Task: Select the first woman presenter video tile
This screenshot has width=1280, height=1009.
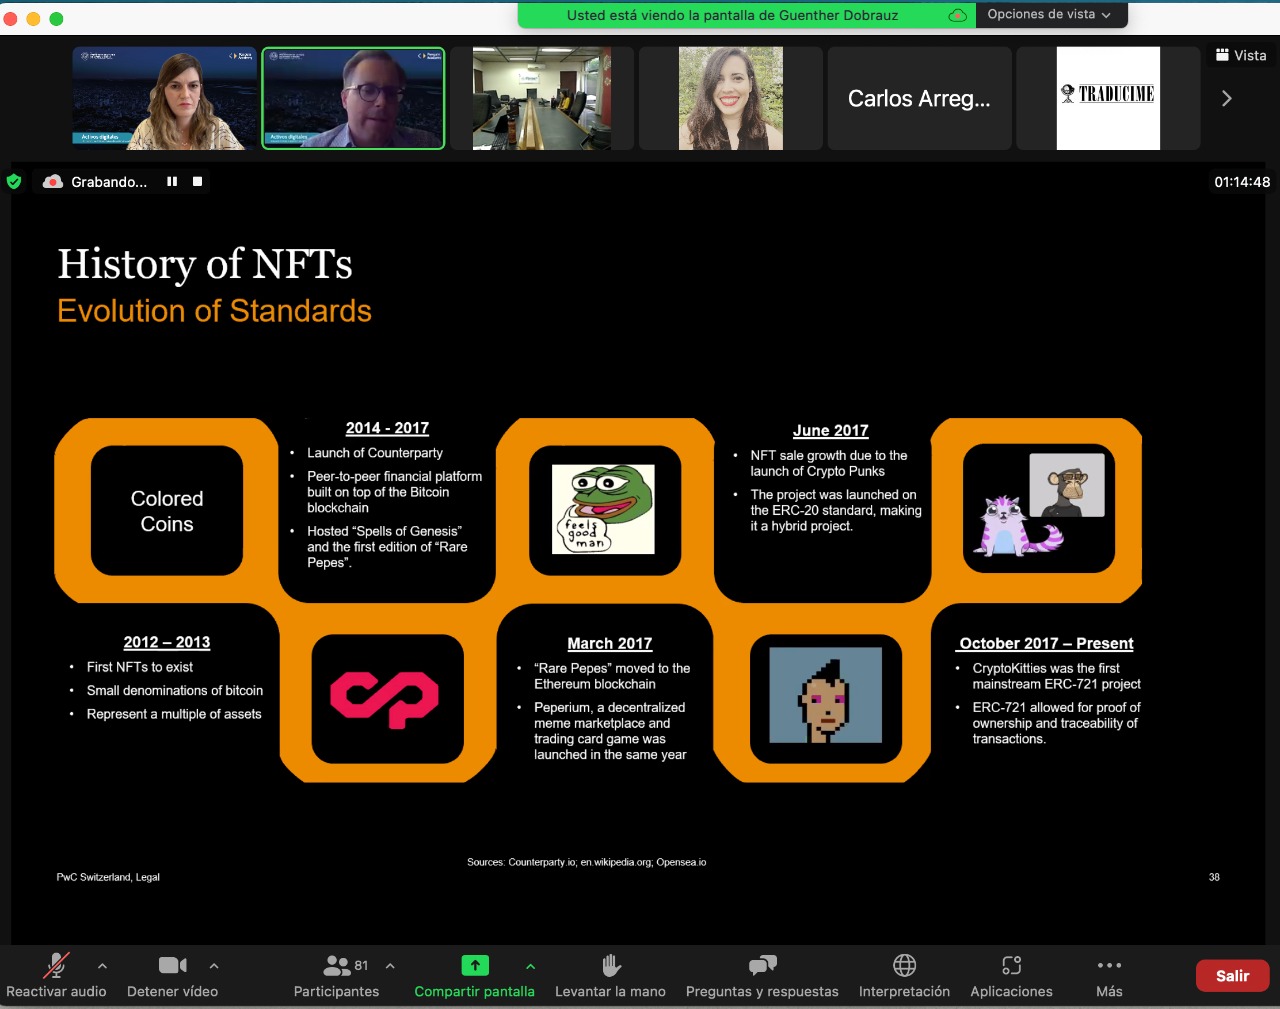Action: pos(164,98)
